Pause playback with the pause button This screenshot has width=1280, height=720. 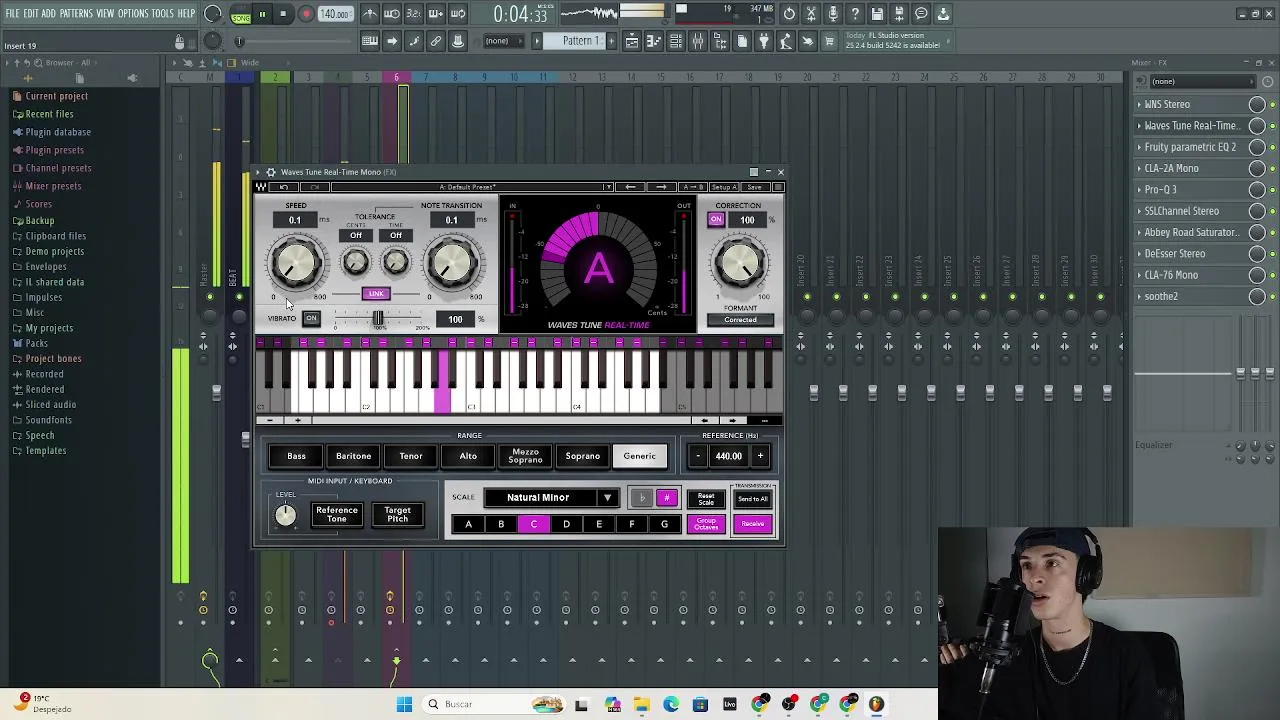pyautogui.click(x=262, y=14)
